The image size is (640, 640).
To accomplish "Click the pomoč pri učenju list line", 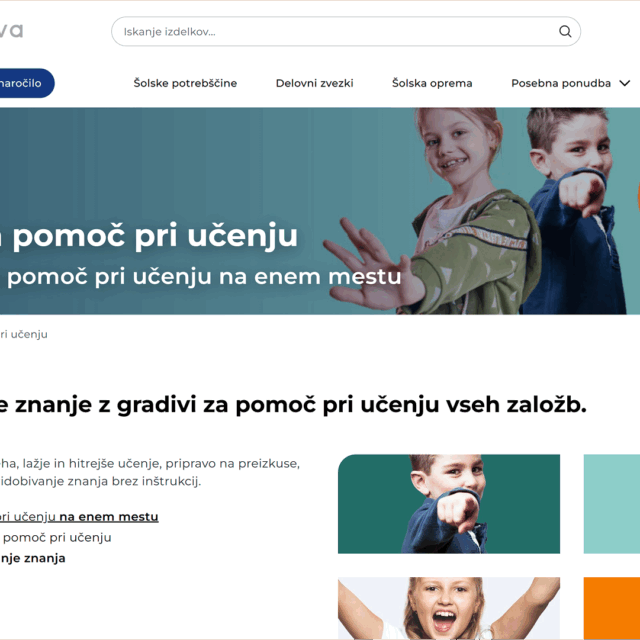I will 57,537.
